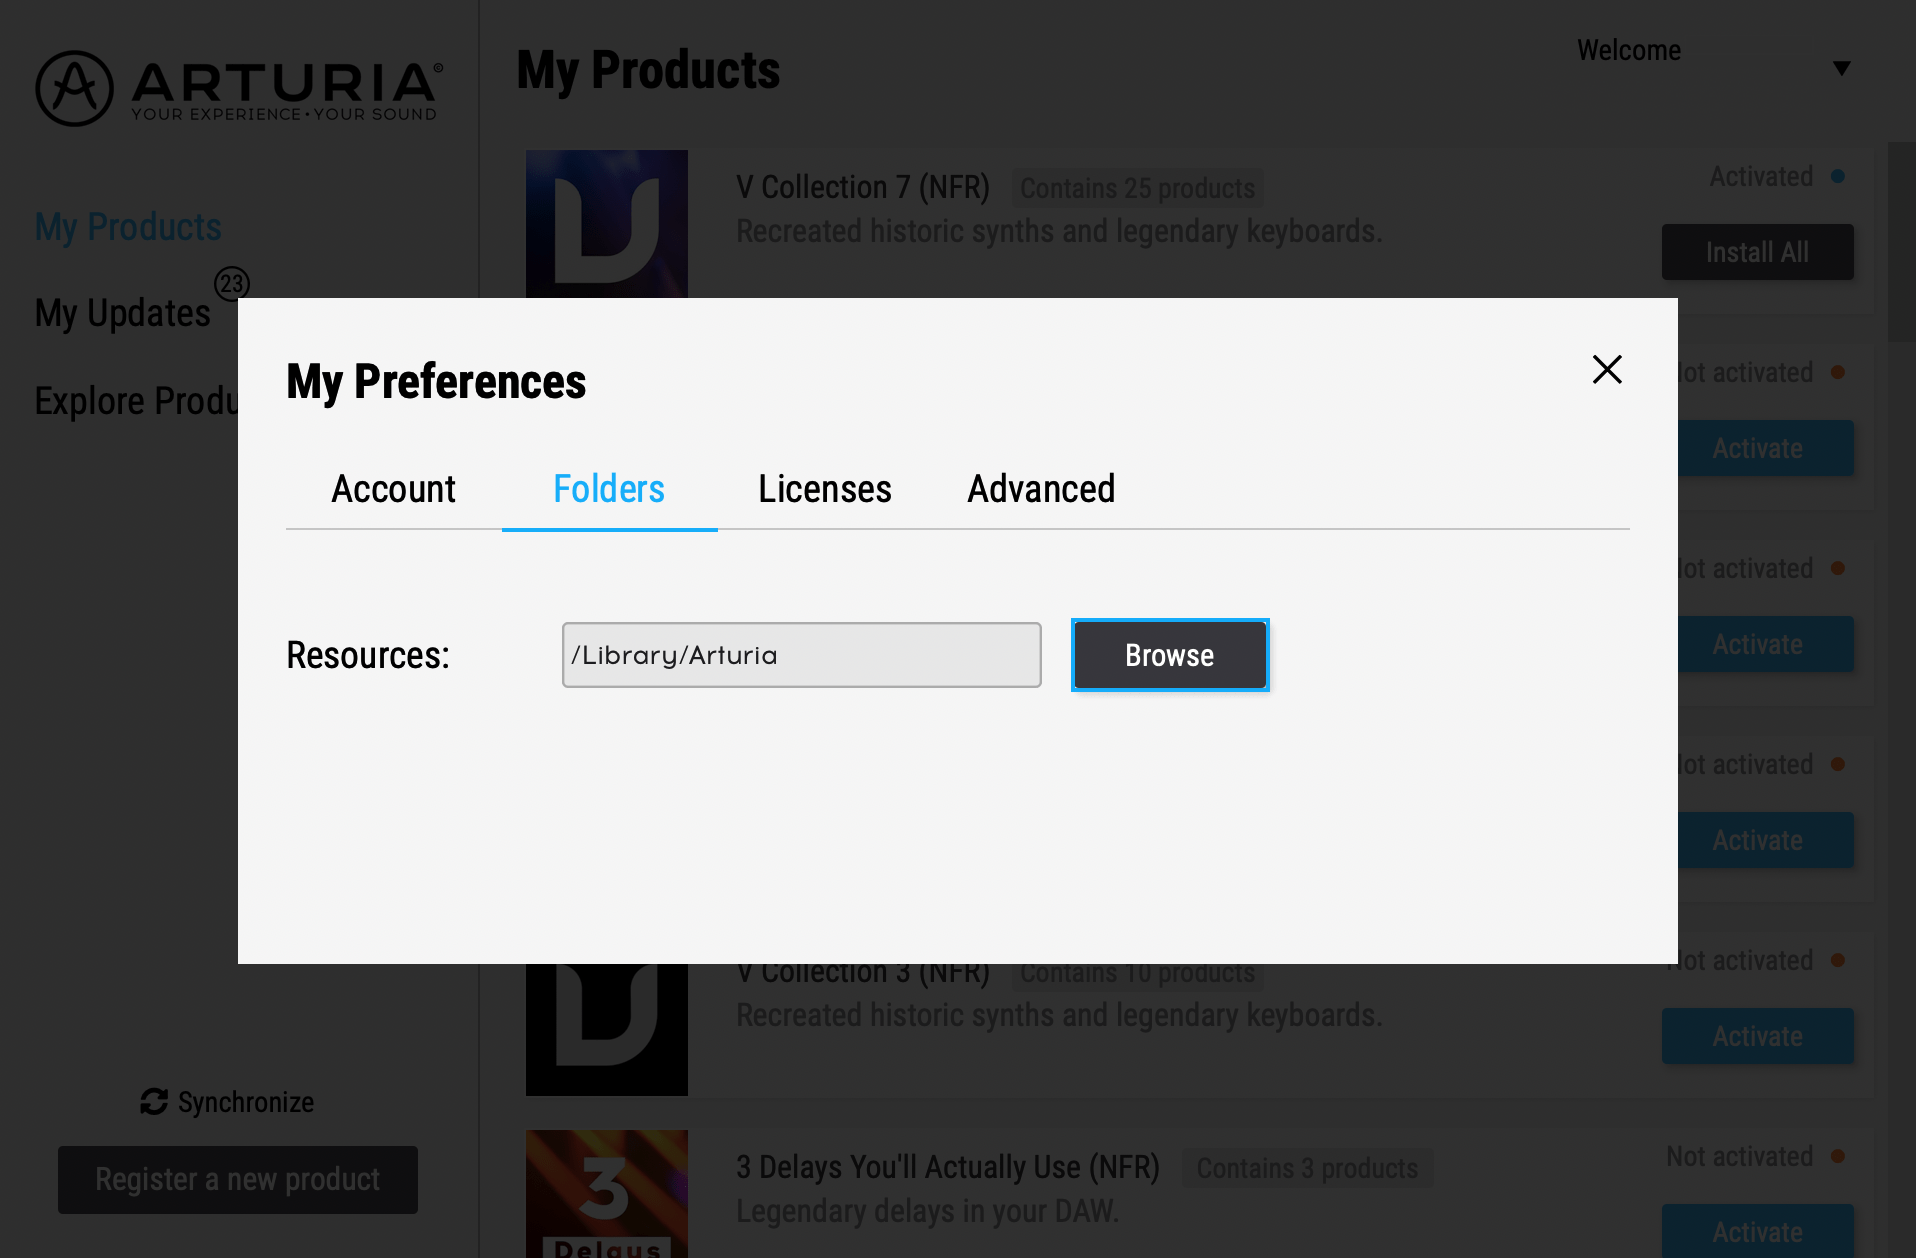Screen dimensions: 1916x1258
Task: Click Register a new product
Action: pyautogui.click(x=238, y=1180)
